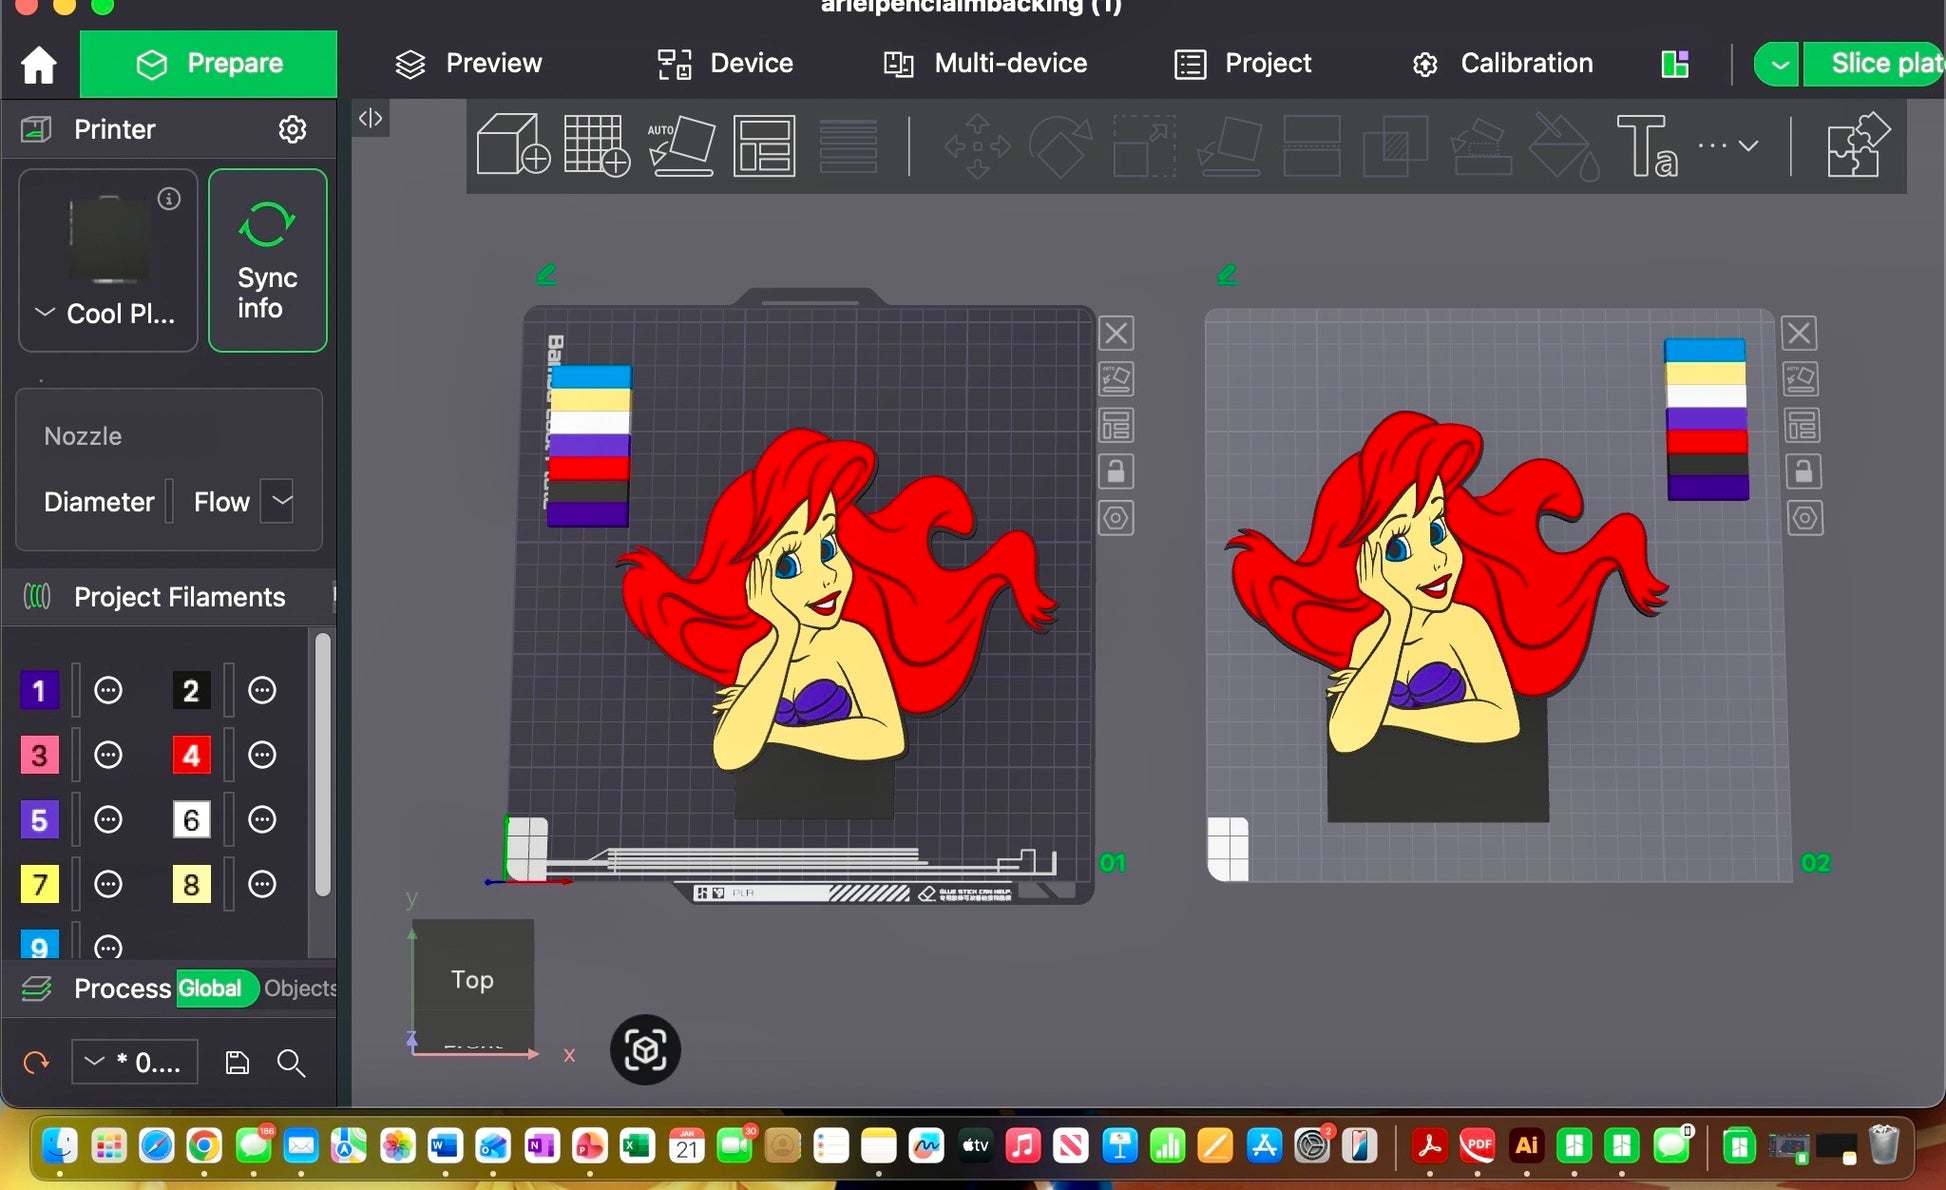Screen dimensions: 1946x1190
Task: Select the Text shape tool
Action: click(x=1645, y=146)
